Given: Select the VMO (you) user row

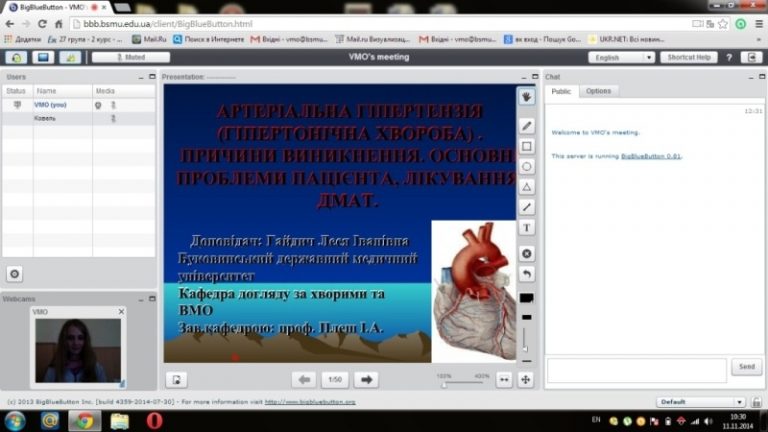Looking at the screenshot, I should pos(79,105).
